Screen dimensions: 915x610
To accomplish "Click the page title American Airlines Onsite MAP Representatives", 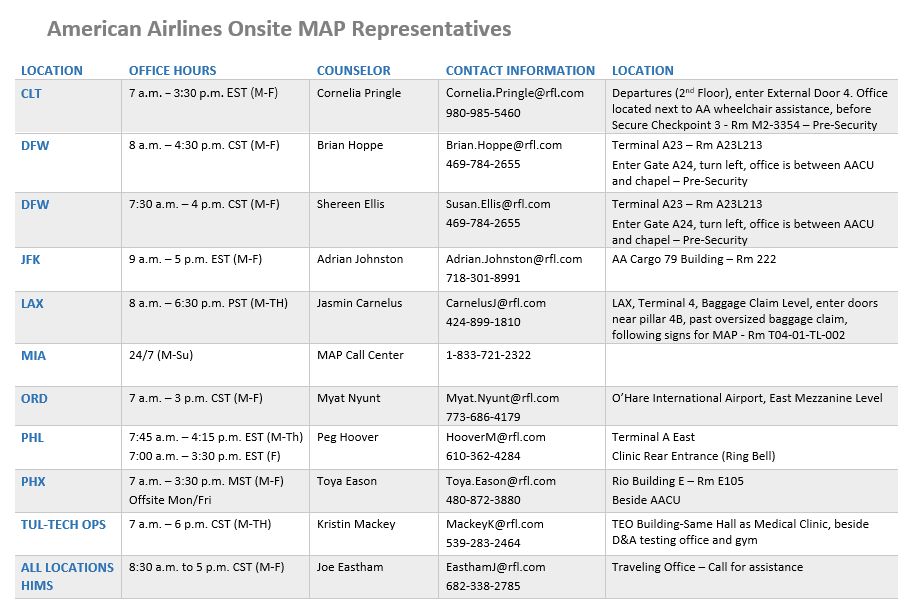I will point(279,29).
